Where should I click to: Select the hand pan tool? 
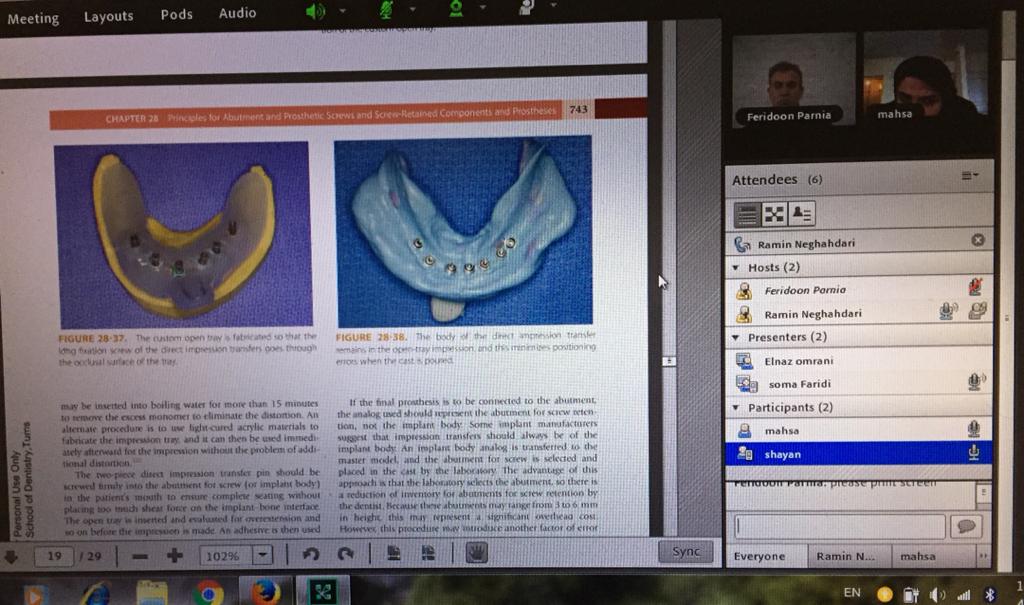point(475,552)
